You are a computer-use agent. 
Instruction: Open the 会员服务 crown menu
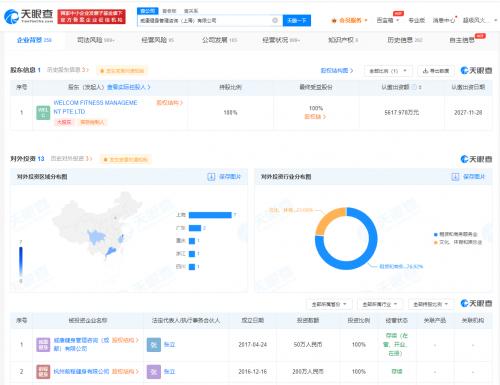coord(349,20)
